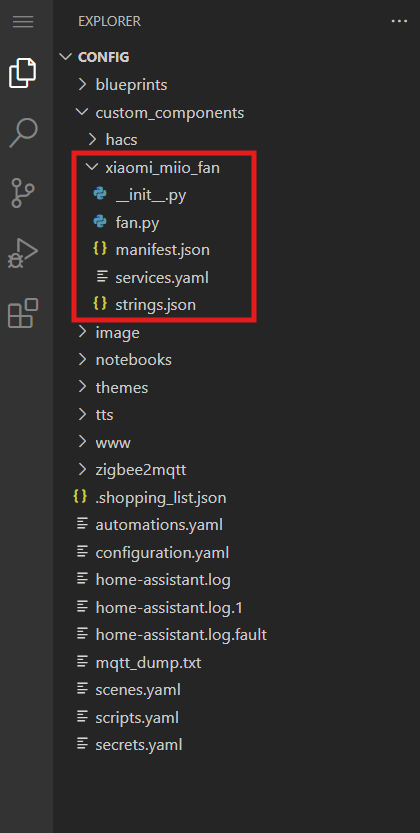Expand the tts folder chevron
The image size is (420, 833).
tap(82, 414)
